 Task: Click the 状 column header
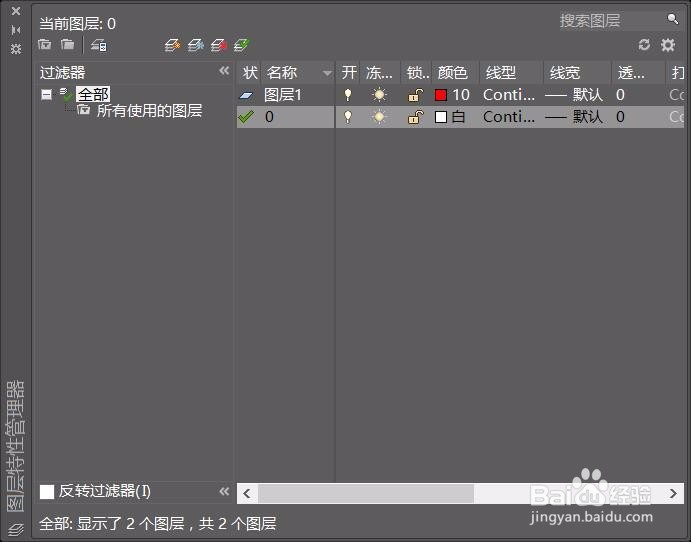[249, 73]
